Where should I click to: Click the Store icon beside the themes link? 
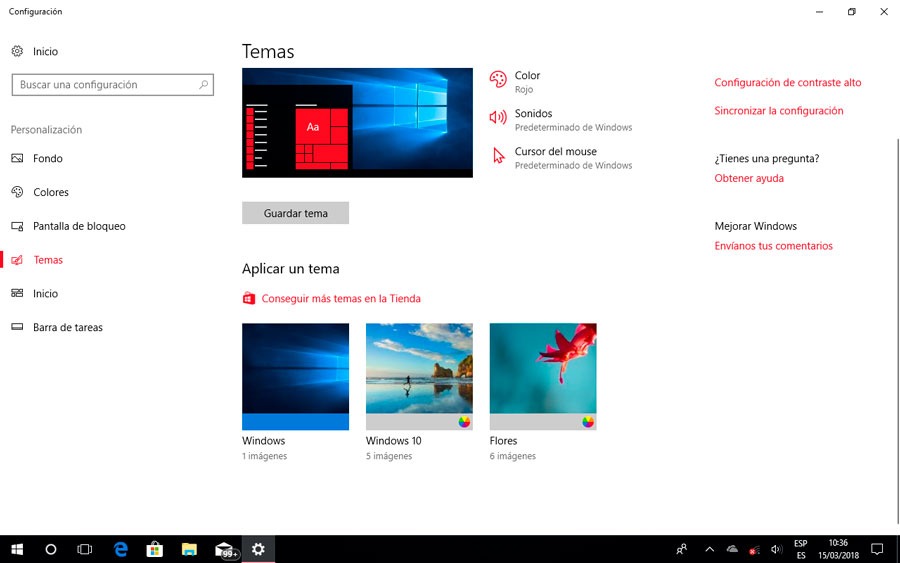(249, 298)
